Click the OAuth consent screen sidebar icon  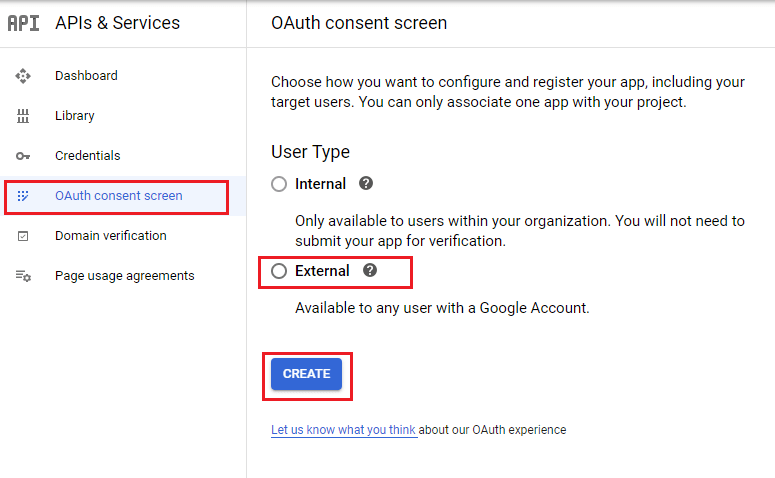(23, 196)
